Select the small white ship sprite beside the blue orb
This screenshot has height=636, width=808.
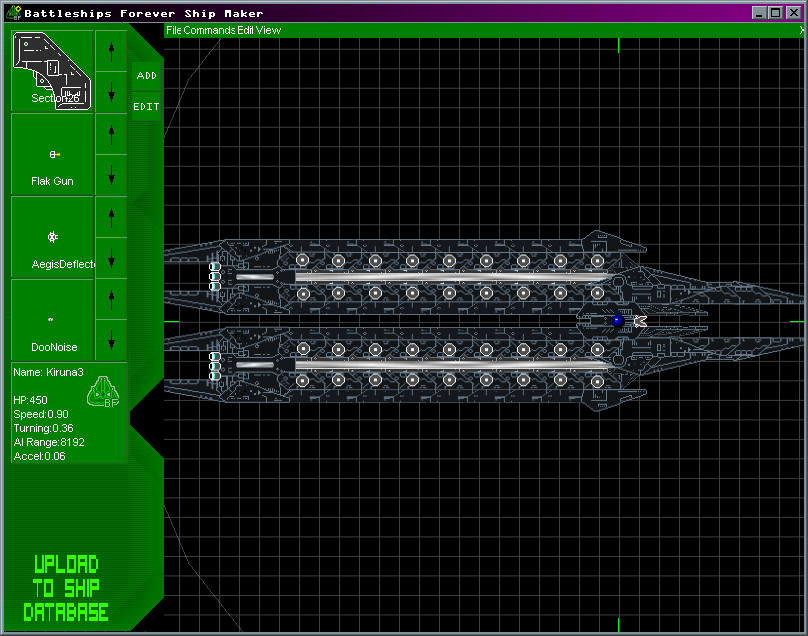click(x=640, y=322)
